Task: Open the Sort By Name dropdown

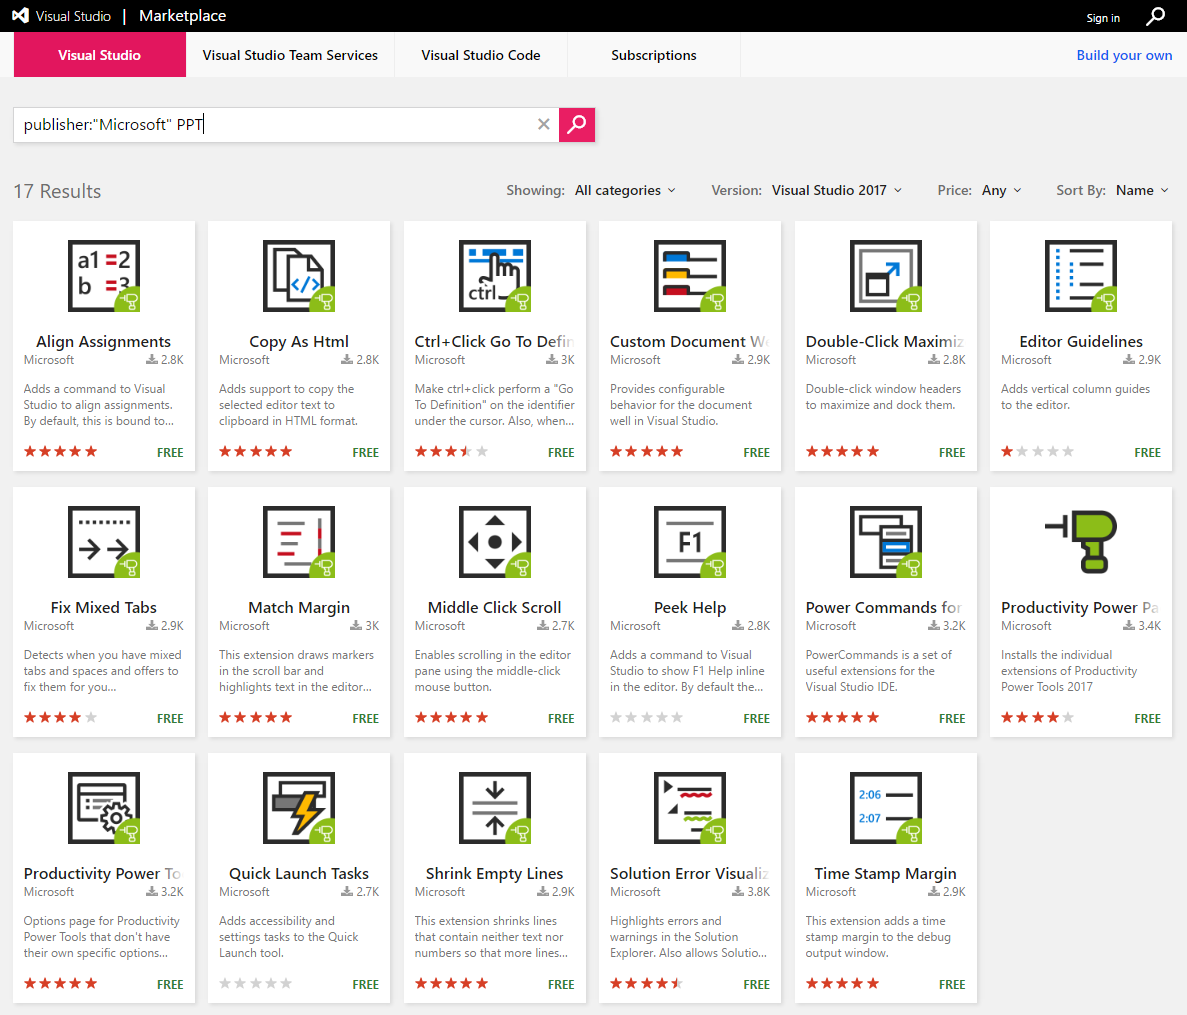Action: [1142, 190]
